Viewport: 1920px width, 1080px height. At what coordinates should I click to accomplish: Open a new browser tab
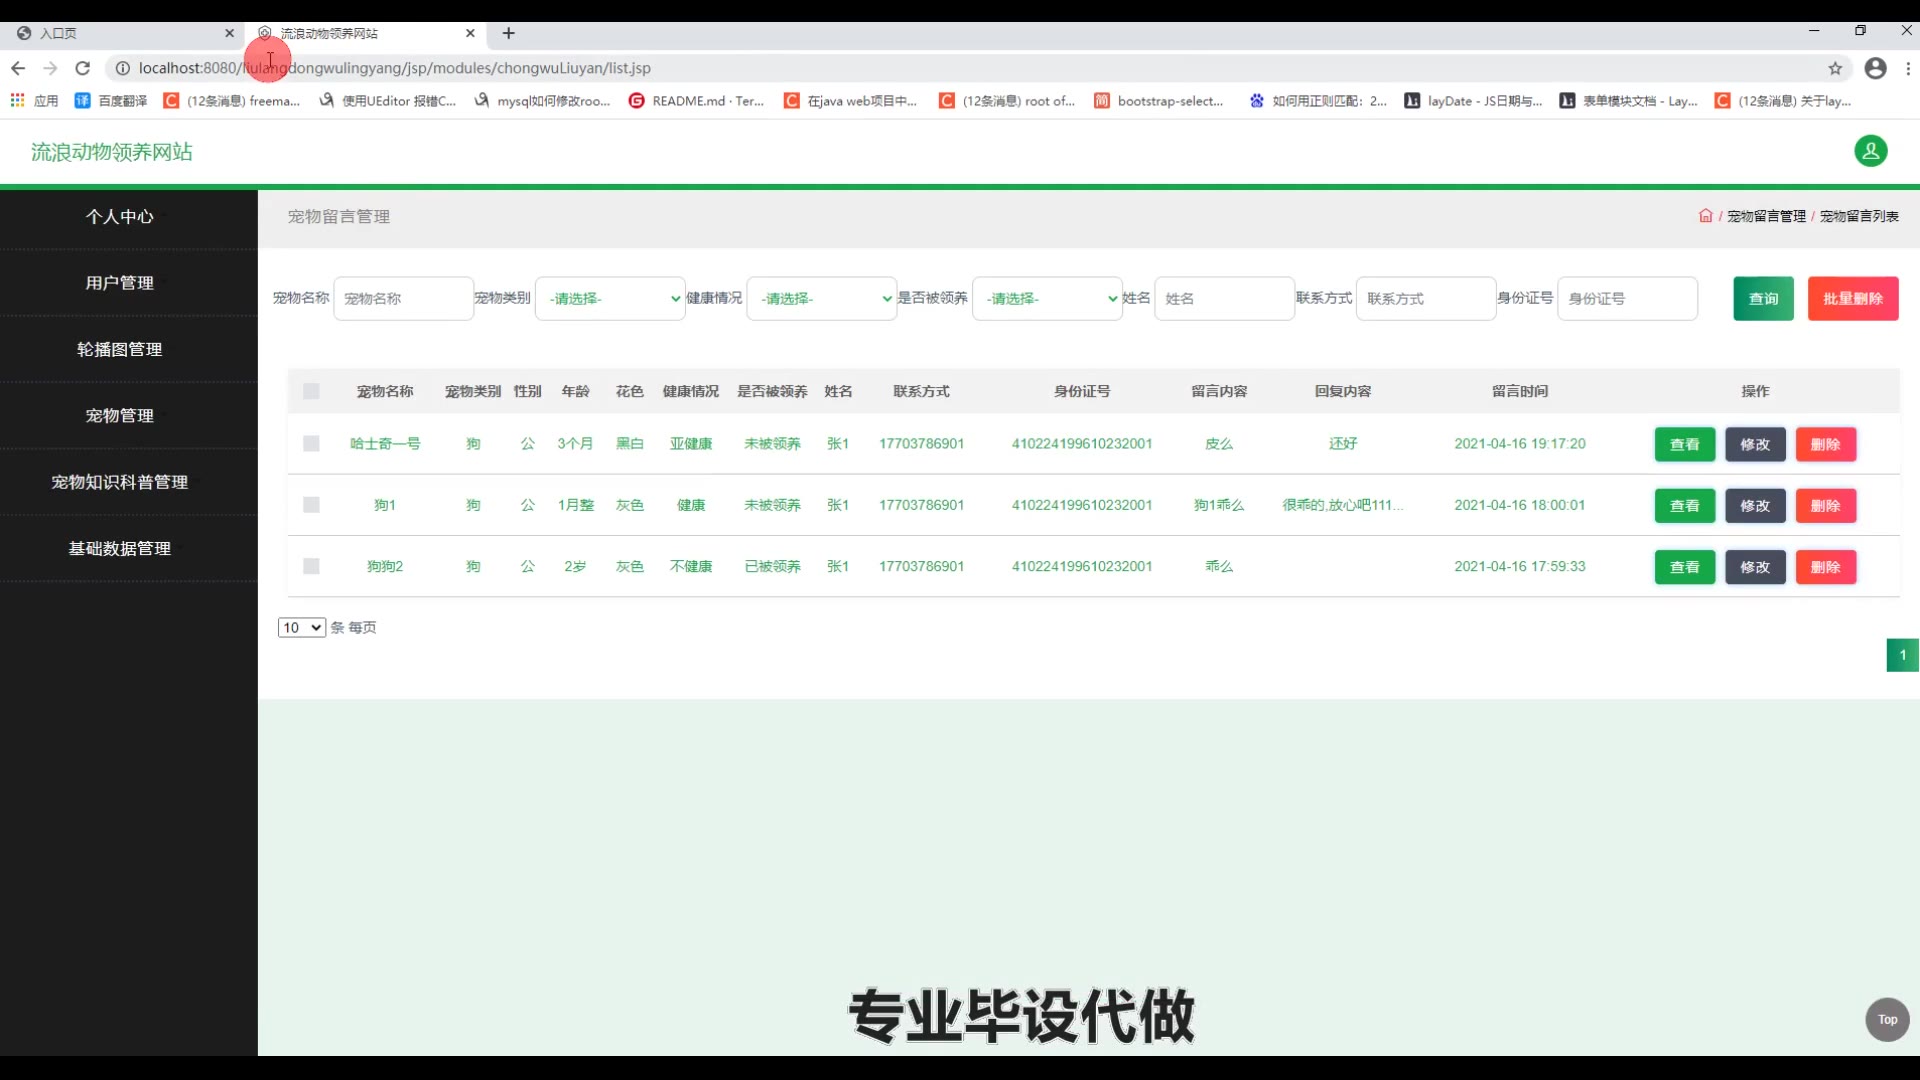(x=508, y=33)
